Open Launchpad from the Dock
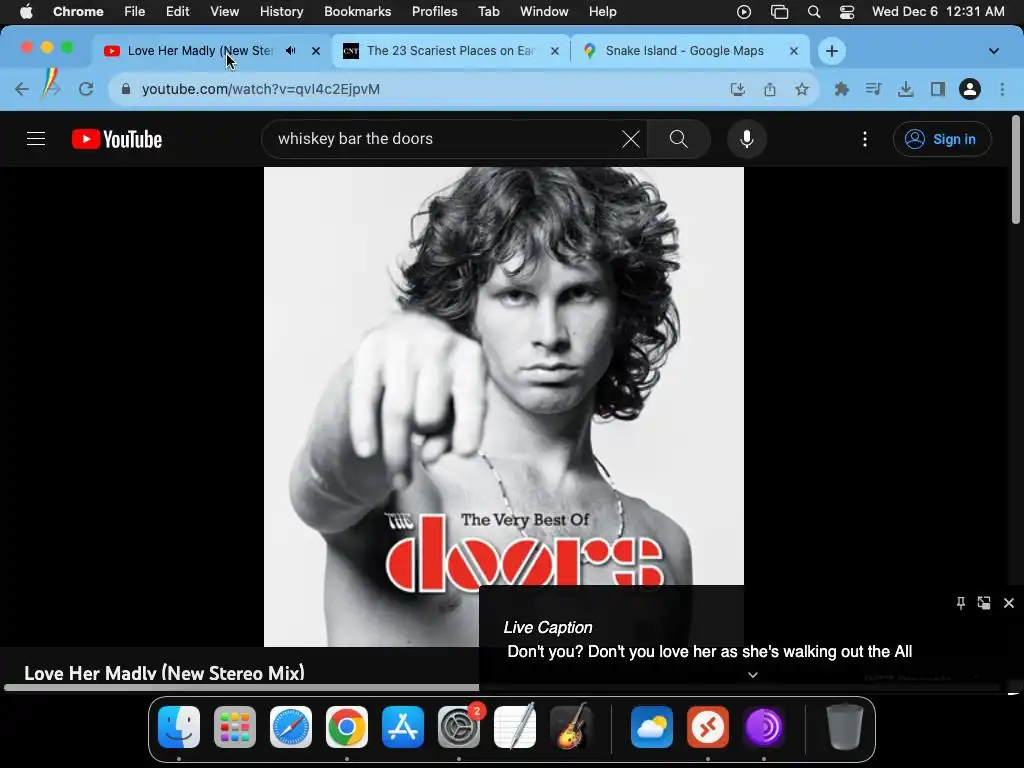 click(x=234, y=726)
